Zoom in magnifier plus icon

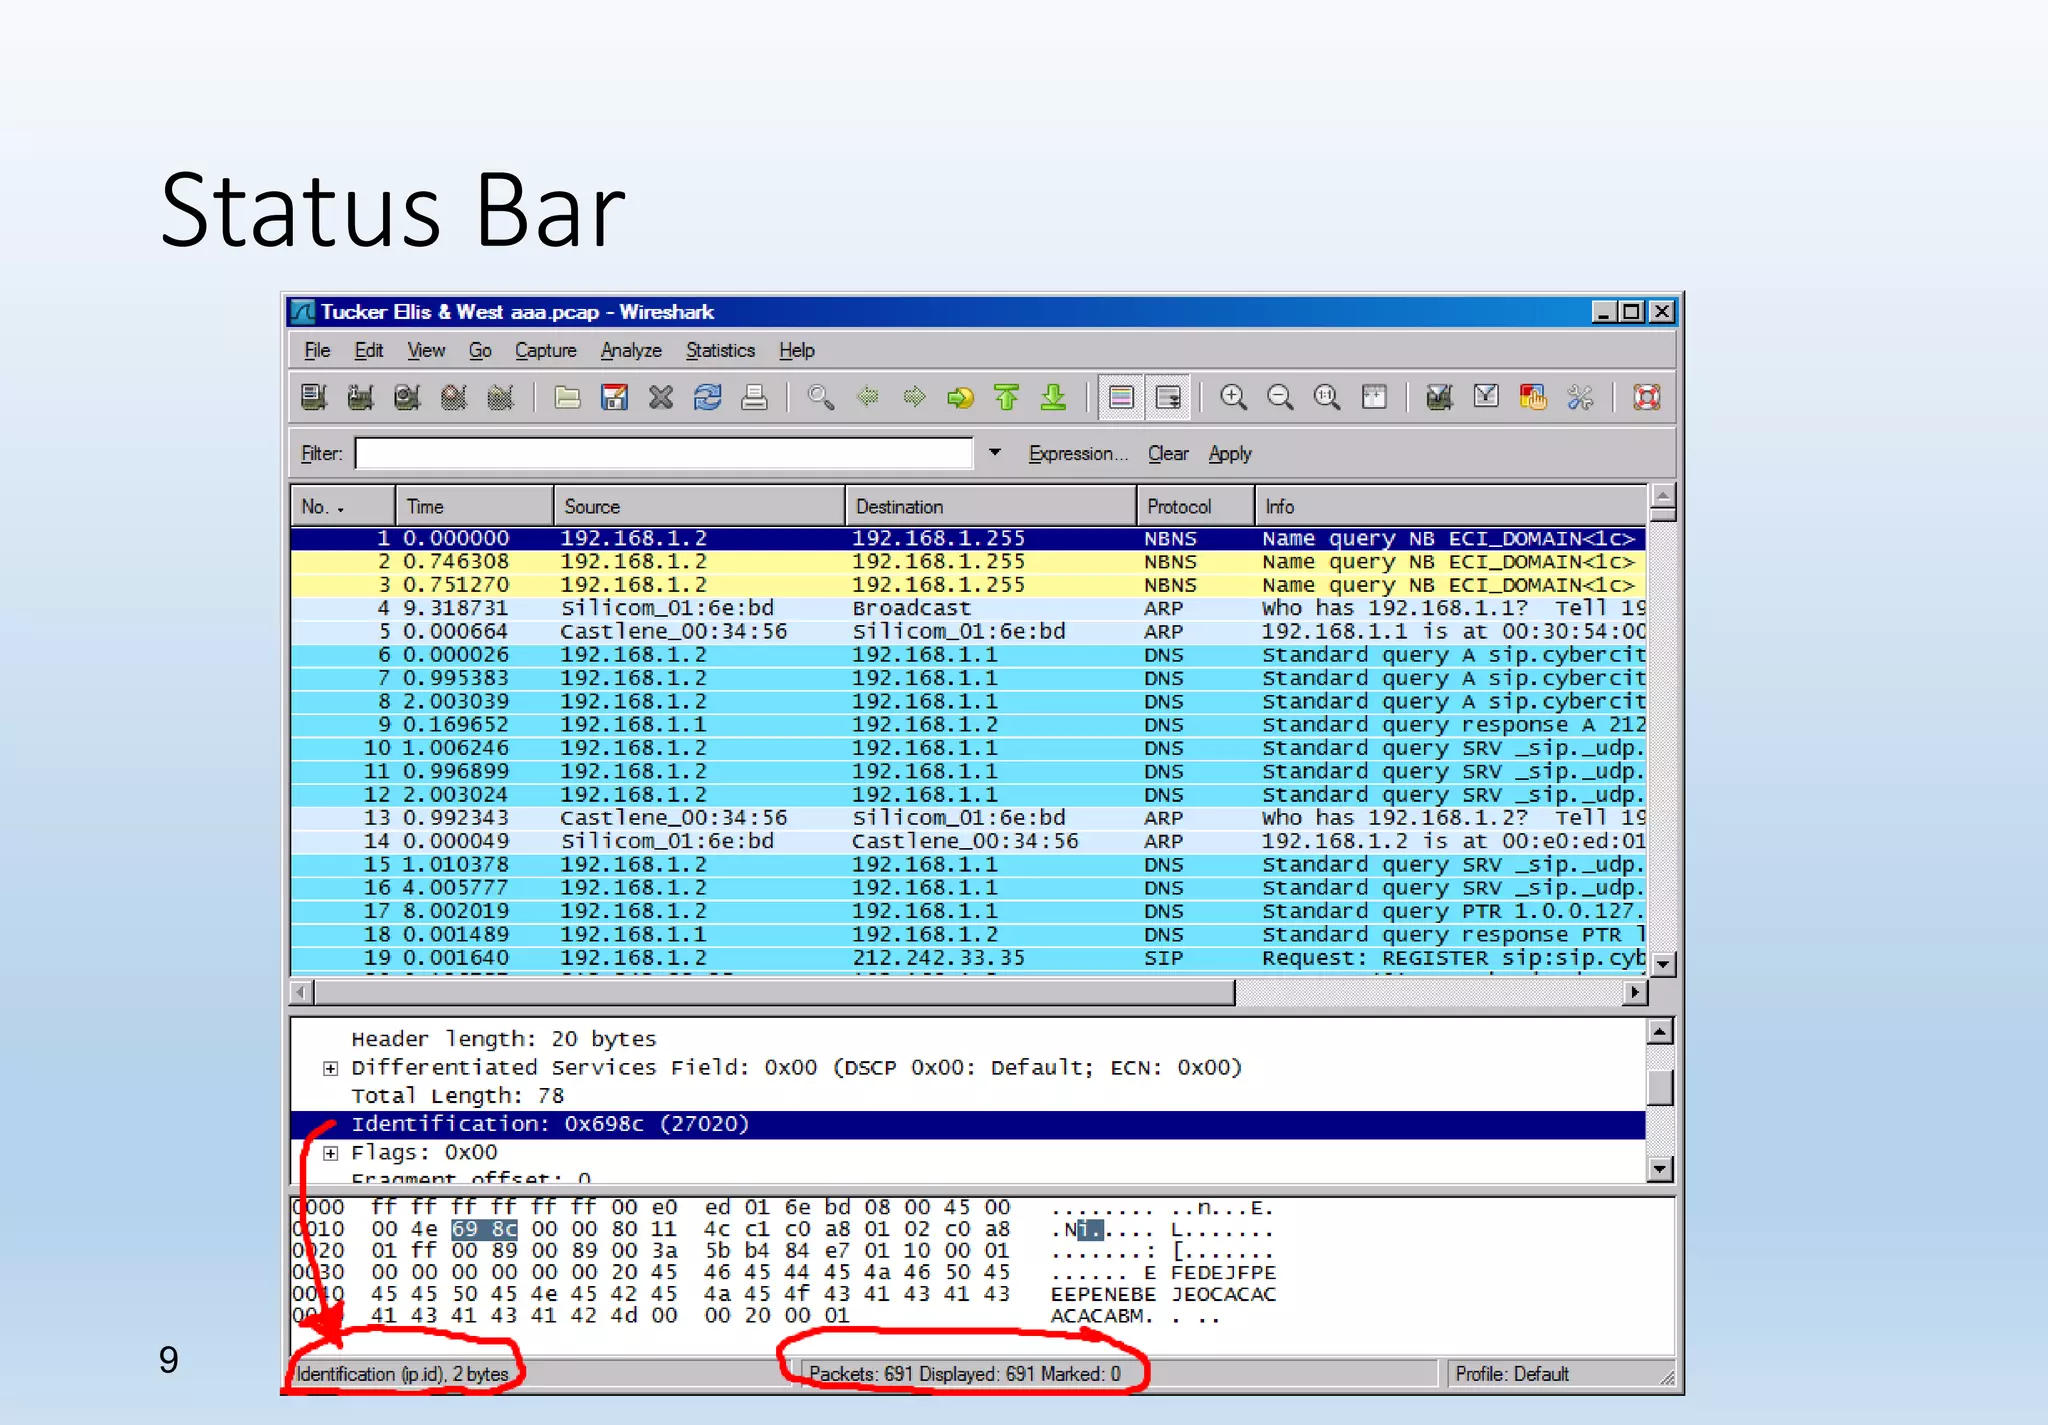pos(1234,397)
